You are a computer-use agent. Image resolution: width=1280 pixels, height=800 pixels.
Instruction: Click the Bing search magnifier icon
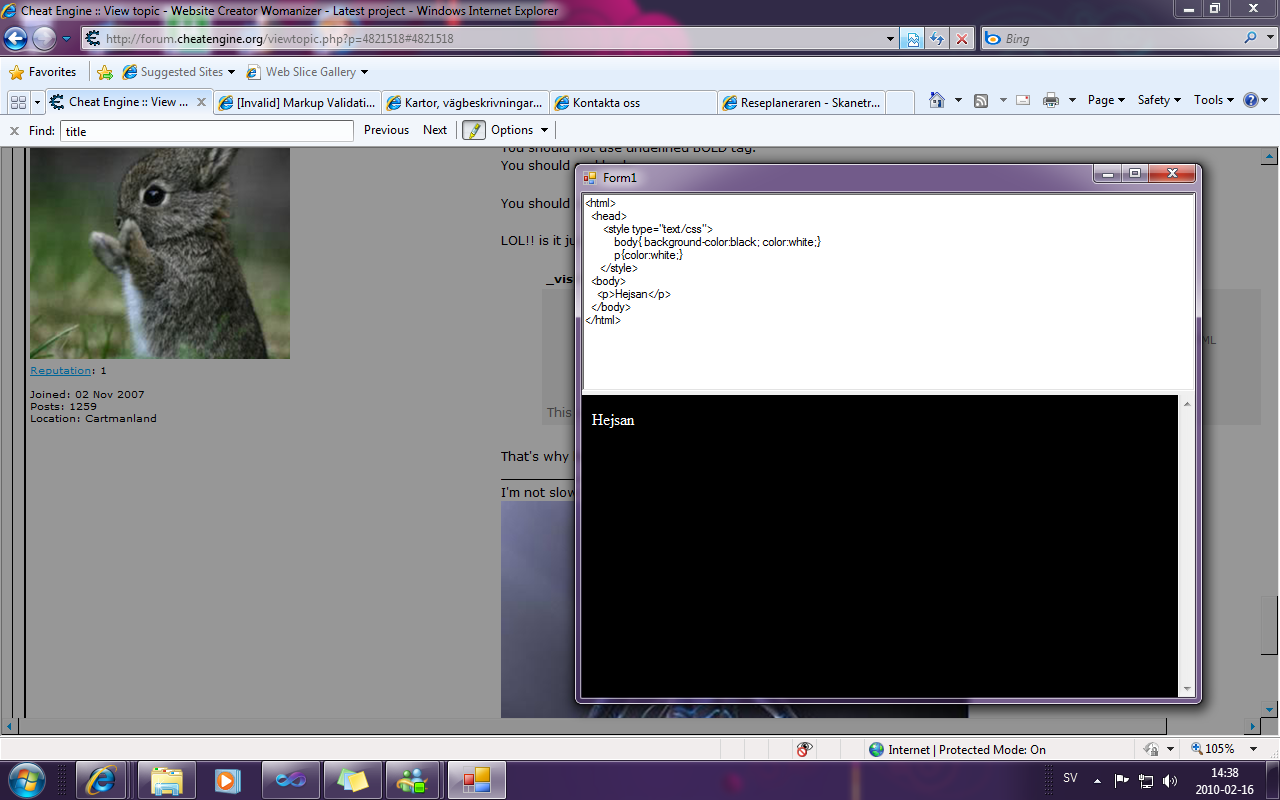1251,39
